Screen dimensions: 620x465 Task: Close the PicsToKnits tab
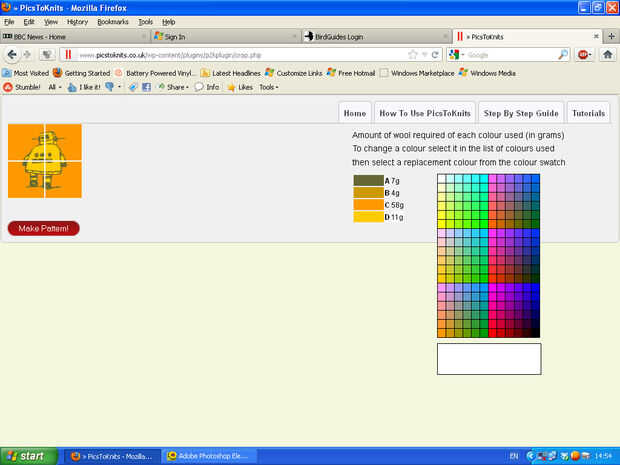(596, 36)
